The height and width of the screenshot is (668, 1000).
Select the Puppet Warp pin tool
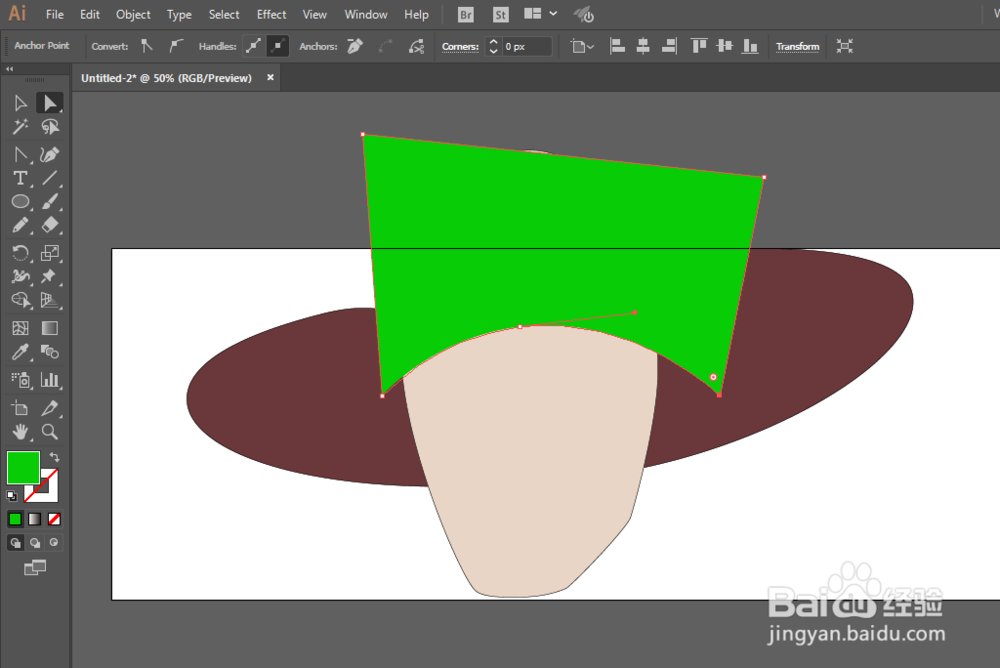click(49, 276)
